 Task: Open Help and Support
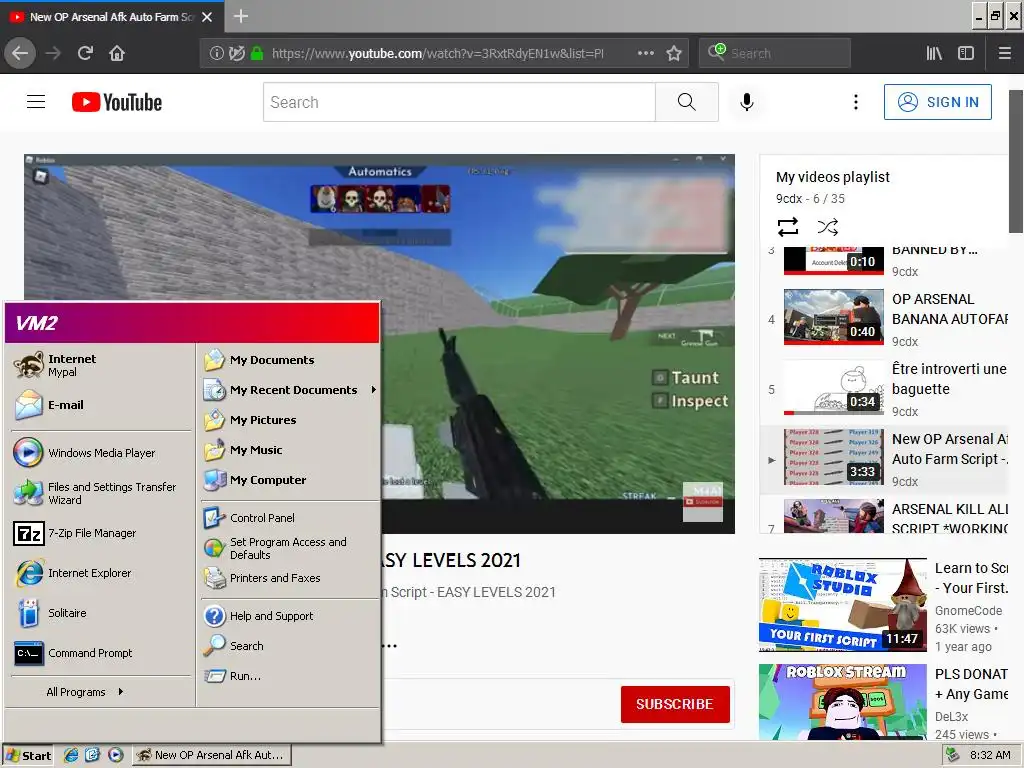(x=289, y=616)
